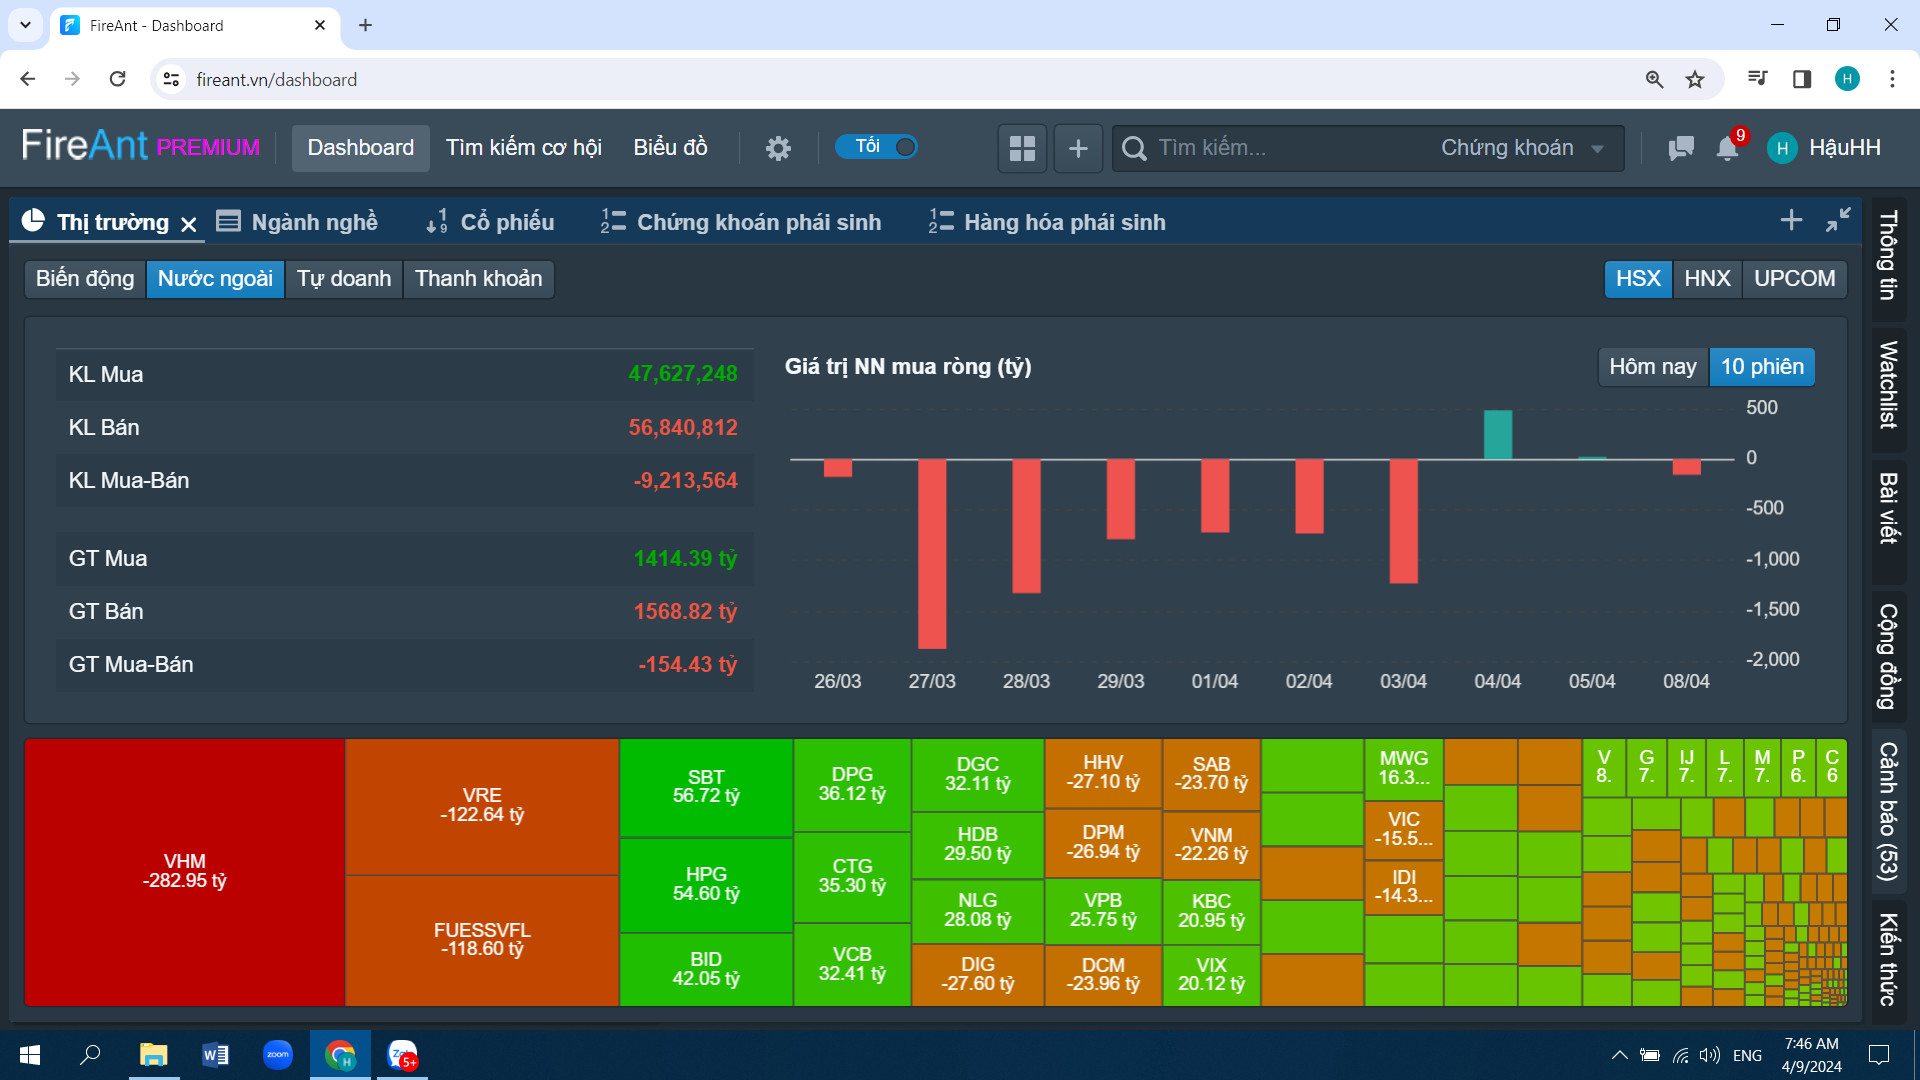Click the dashboard grid layout icon
The width and height of the screenshot is (1920, 1080).
pos(1022,148)
